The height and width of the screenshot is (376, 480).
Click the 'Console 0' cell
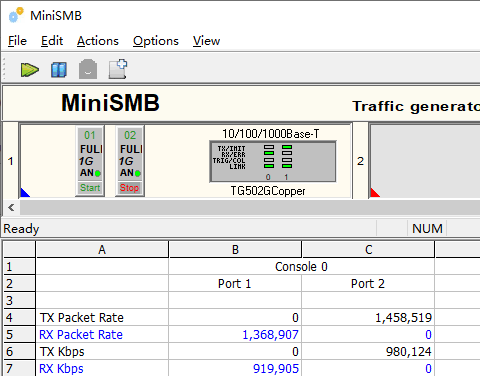[x=301, y=267]
